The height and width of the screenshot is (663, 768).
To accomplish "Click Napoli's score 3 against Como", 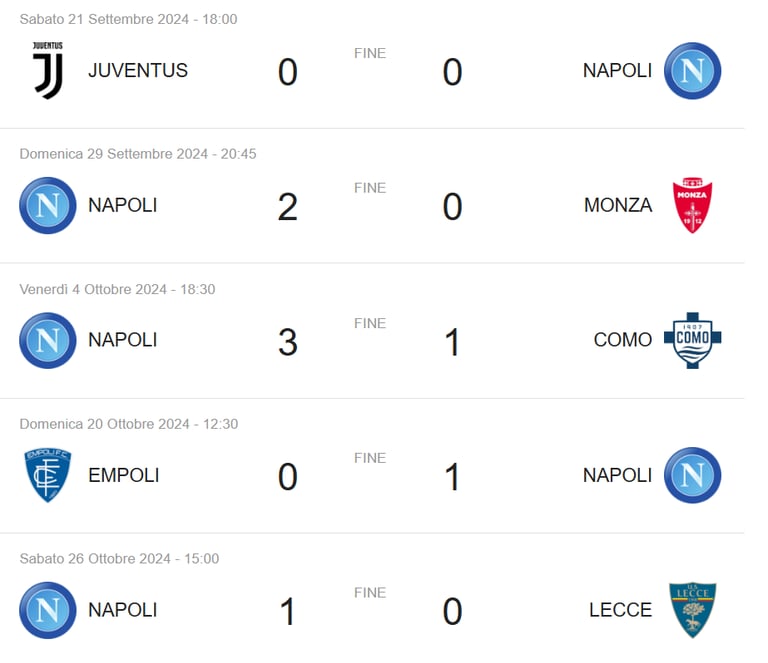I will [x=288, y=342].
